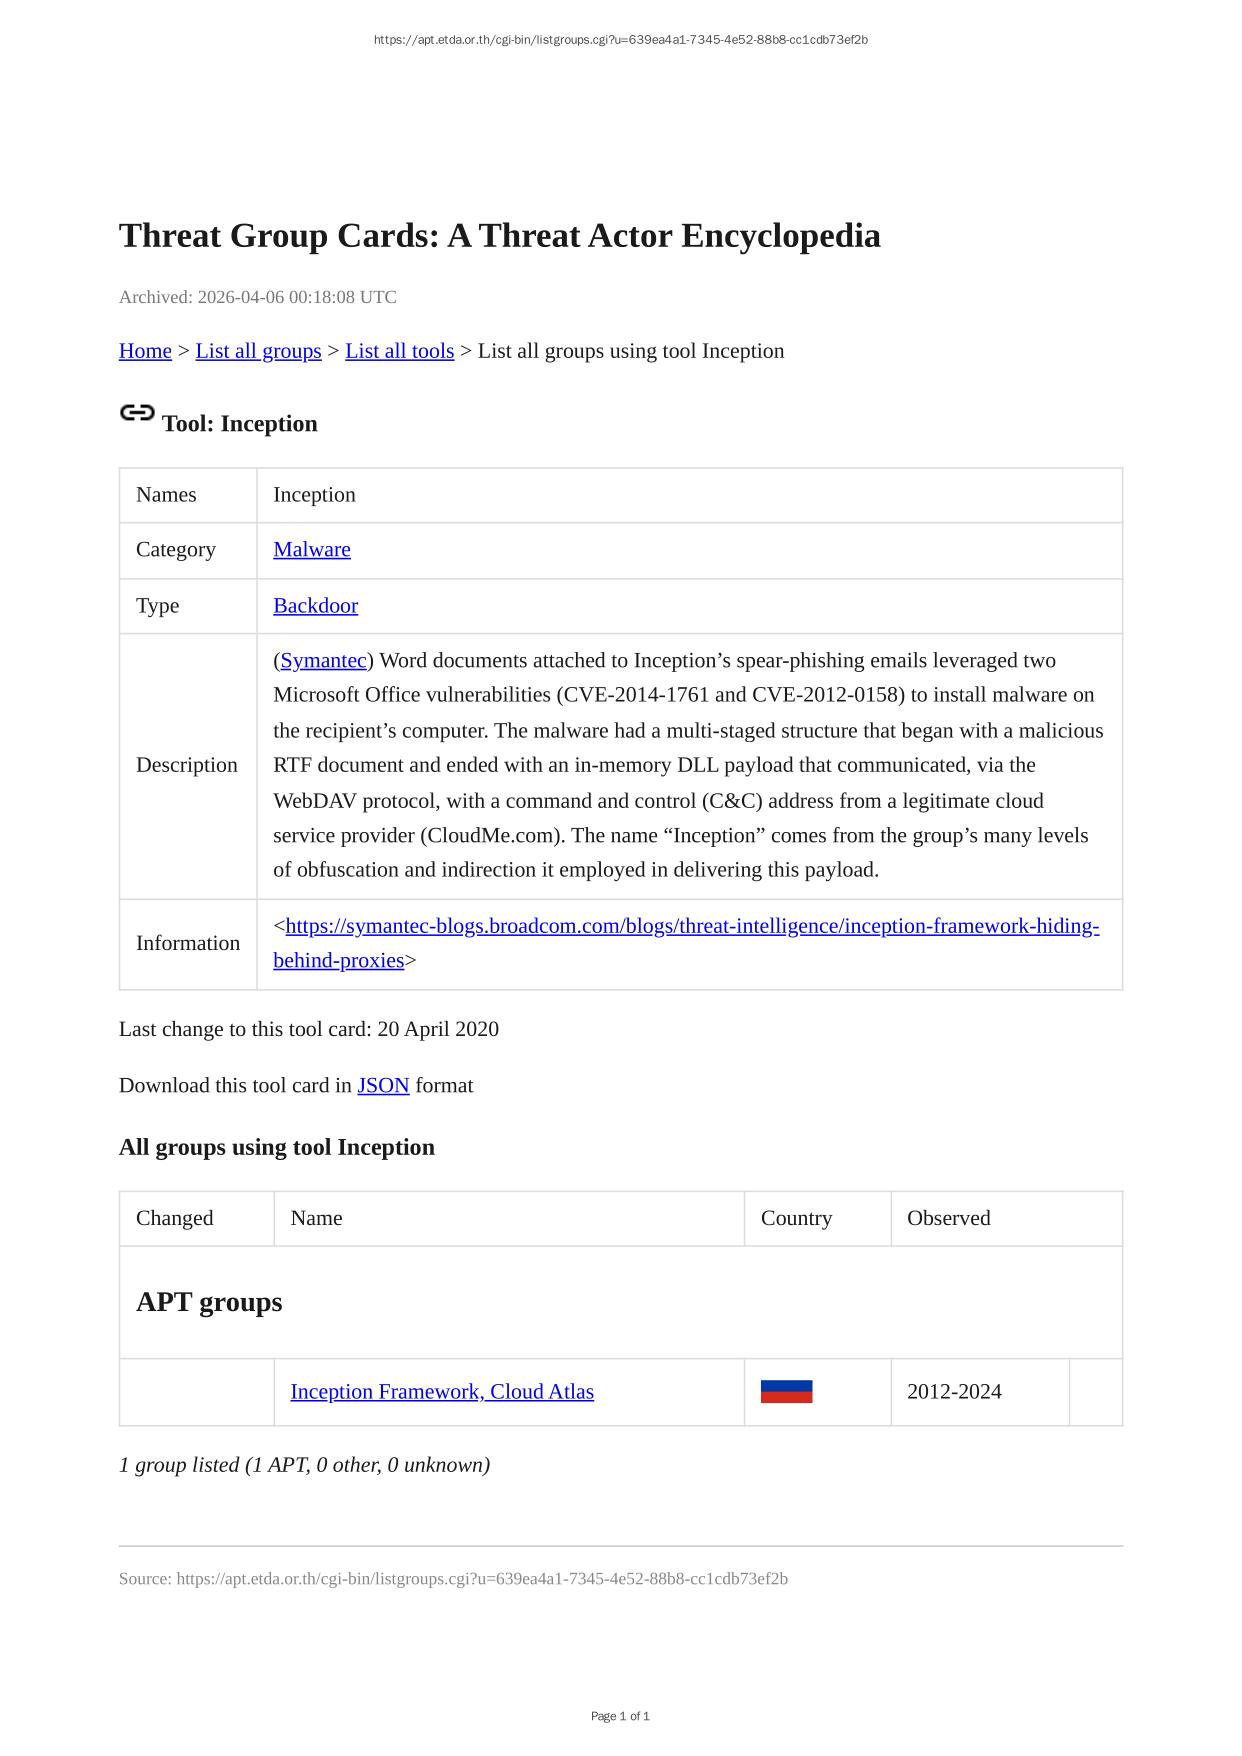Go to List all groups breadcrumb
The width and height of the screenshot is (1242, 1756).
pyautogui.click(x=258, y=351)
